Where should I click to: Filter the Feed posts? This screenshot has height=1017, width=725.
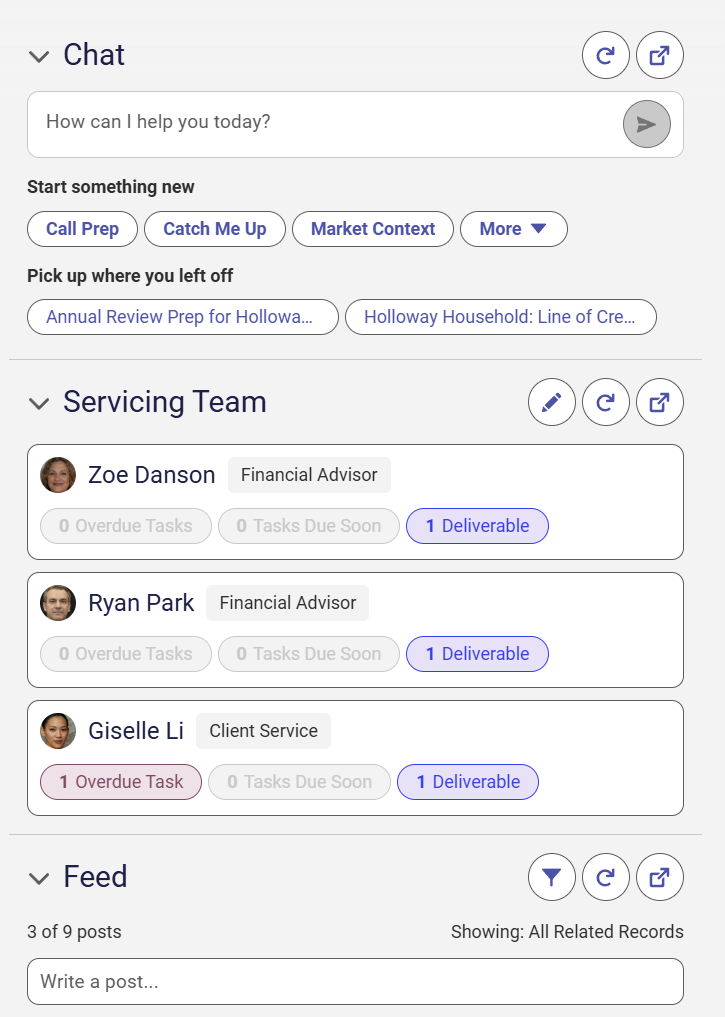pyautogui.click(x=552, y=877)
